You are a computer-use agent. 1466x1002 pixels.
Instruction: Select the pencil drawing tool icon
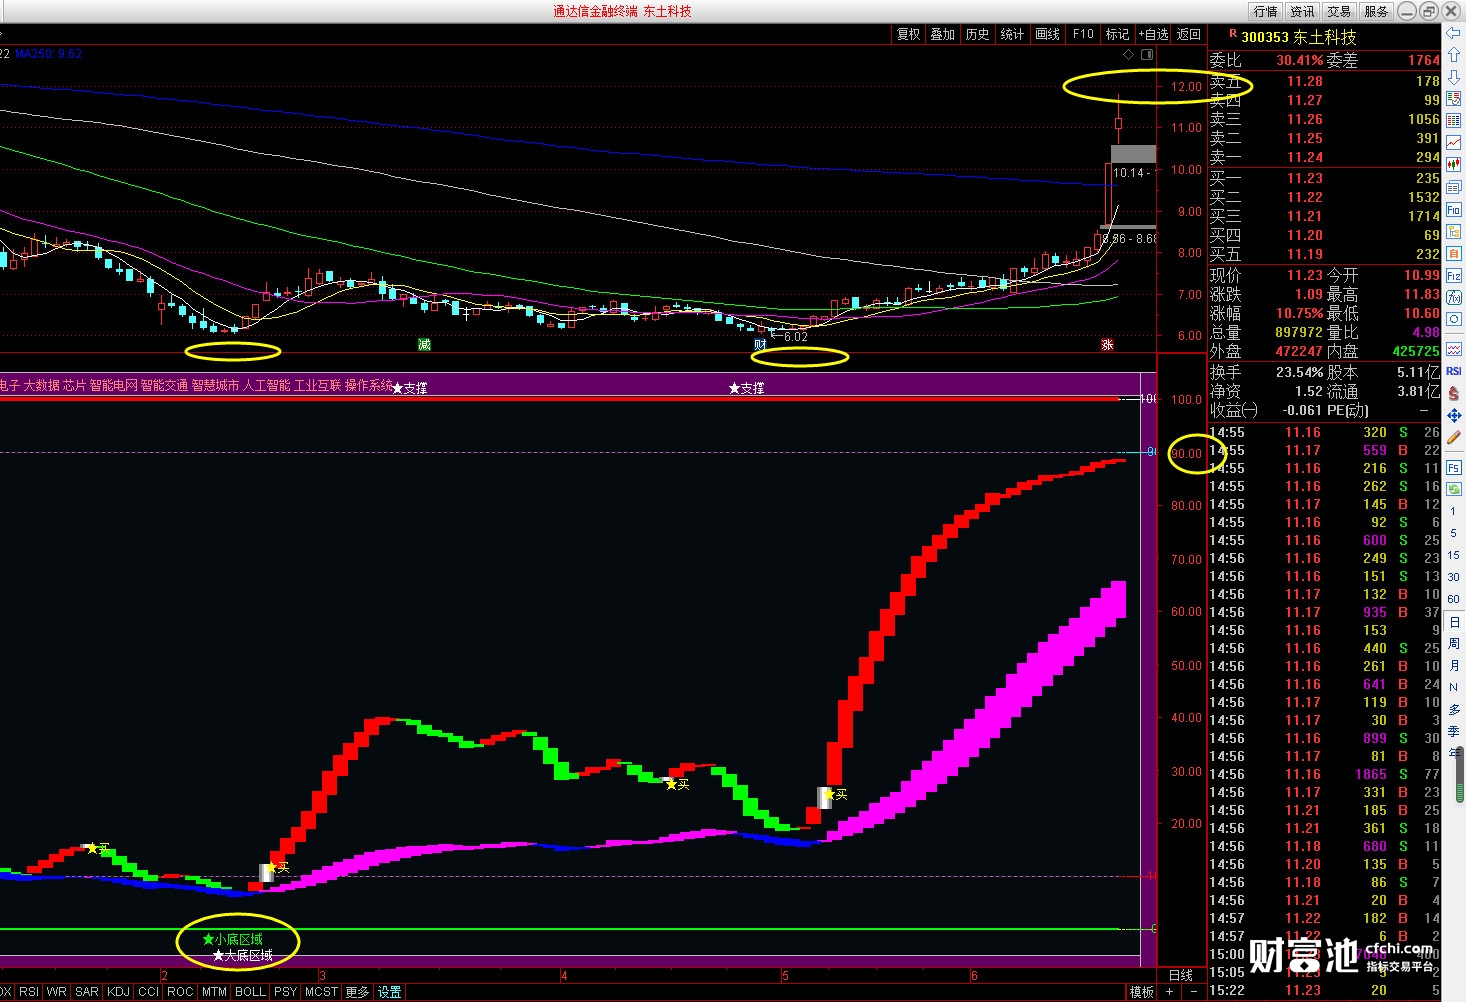(1453, 436)
